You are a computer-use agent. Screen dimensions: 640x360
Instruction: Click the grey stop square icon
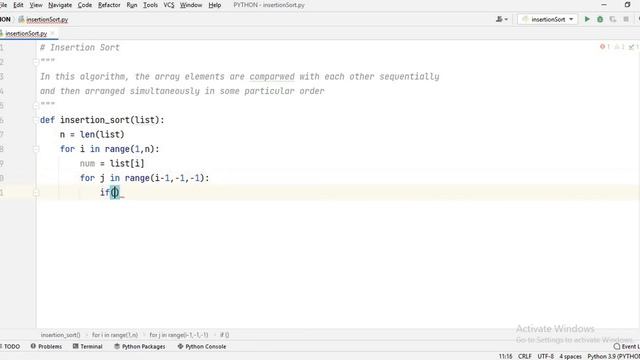[x=626, y=19]
